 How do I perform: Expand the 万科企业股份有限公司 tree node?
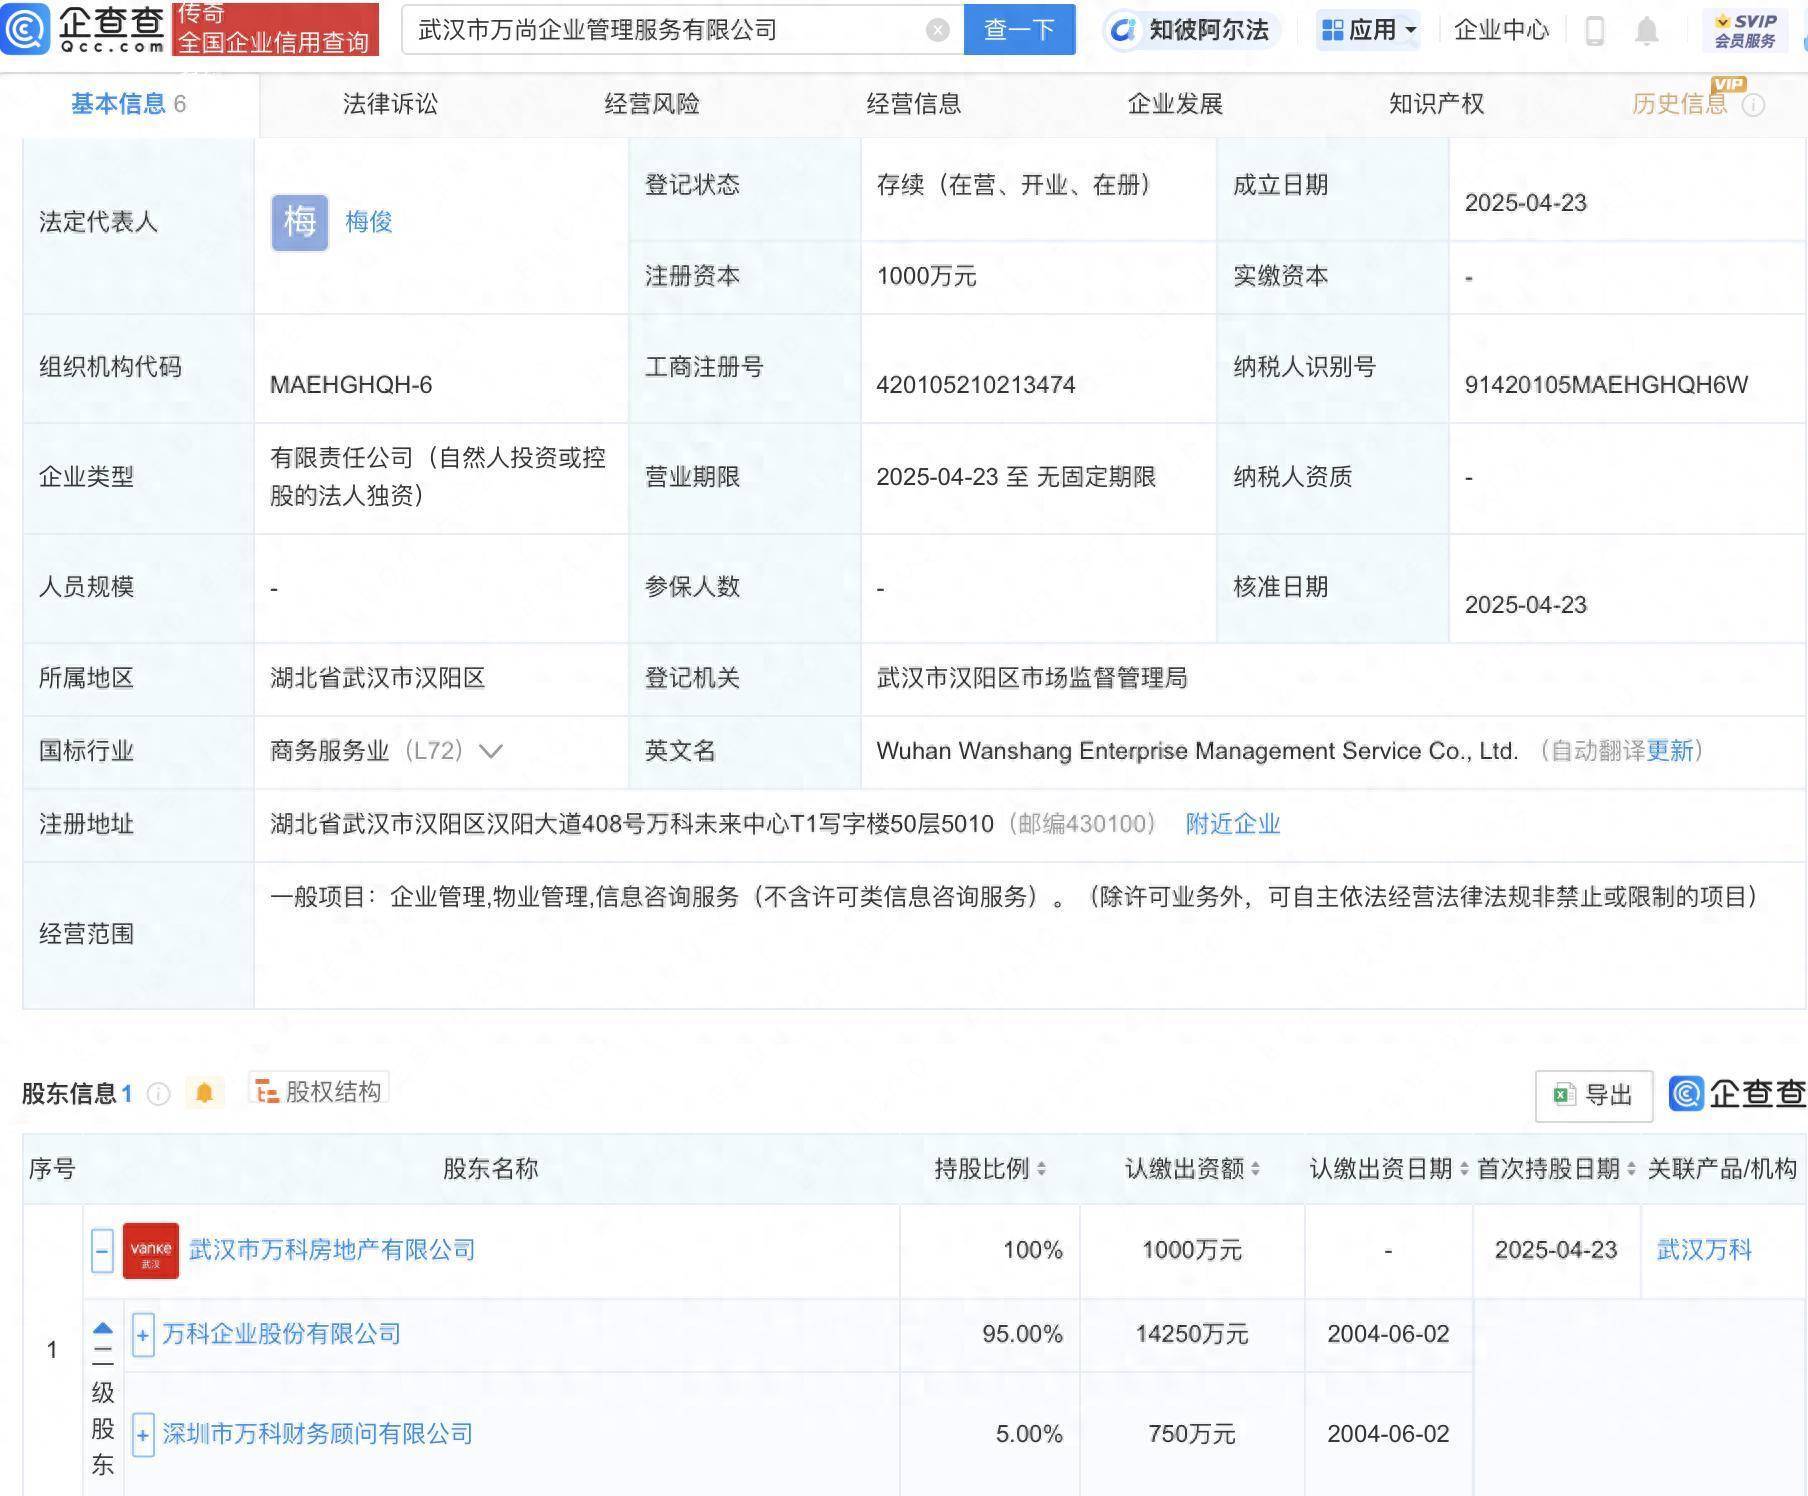(x=143, y=1334)
